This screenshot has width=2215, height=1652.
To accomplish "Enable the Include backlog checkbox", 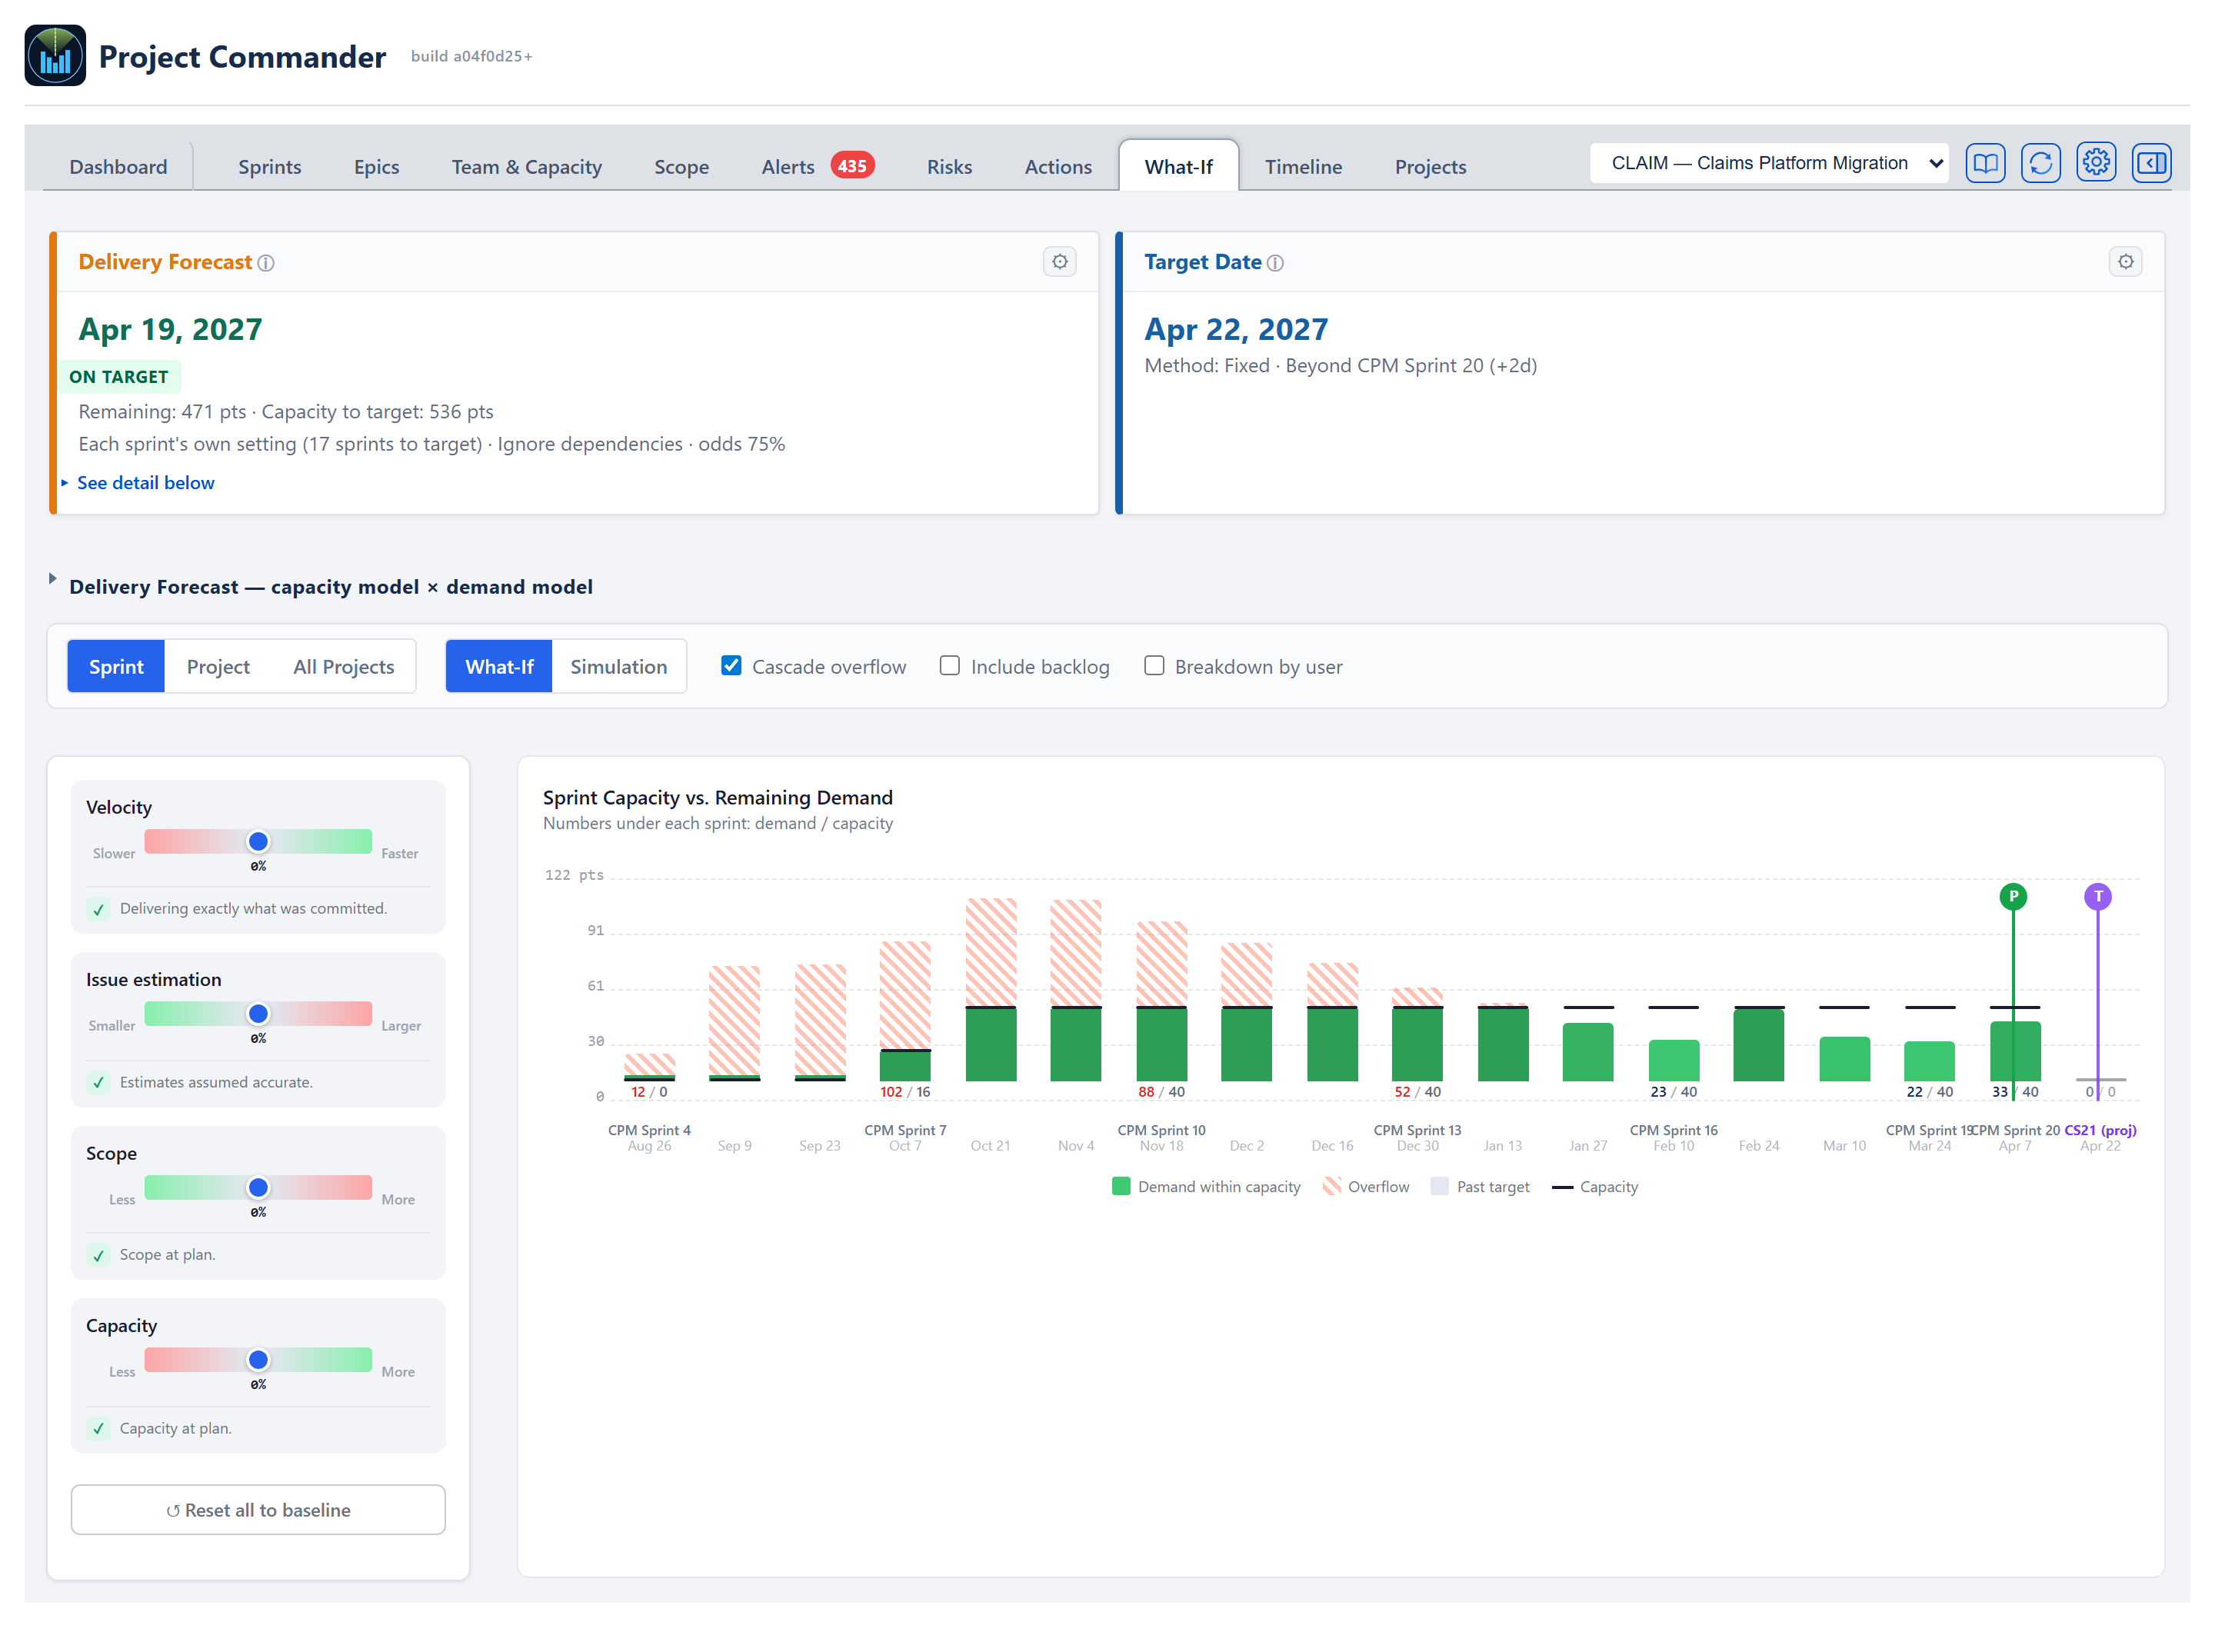I will 950,666.
